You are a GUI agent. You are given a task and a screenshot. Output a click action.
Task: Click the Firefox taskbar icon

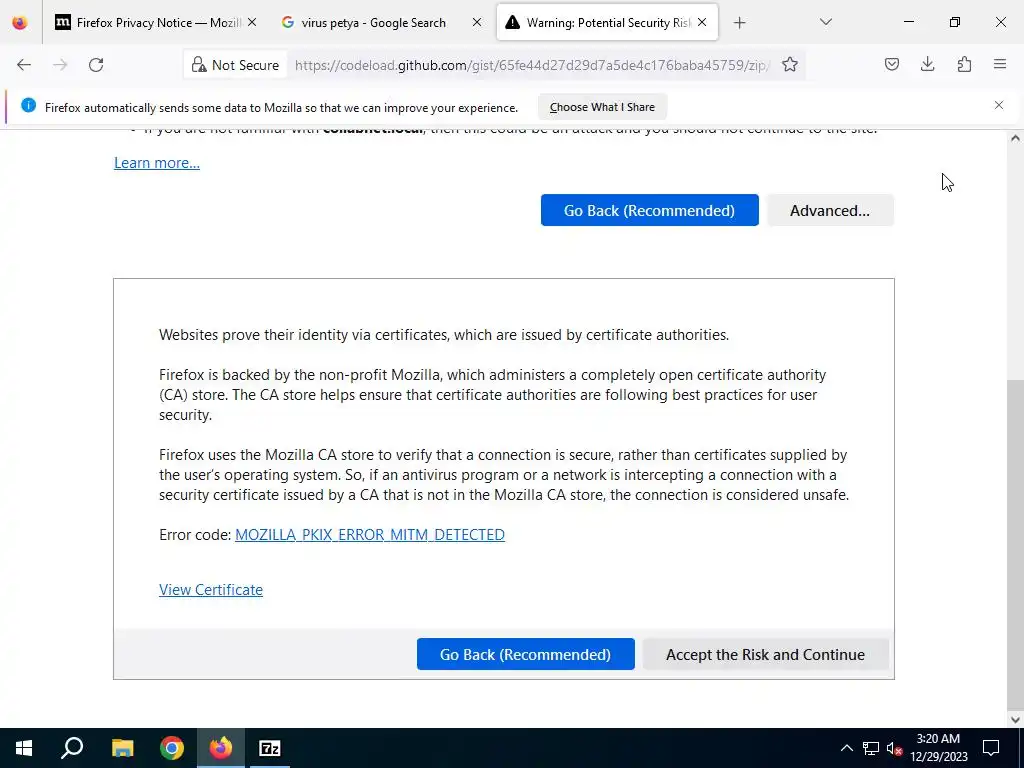pos(221,748)
